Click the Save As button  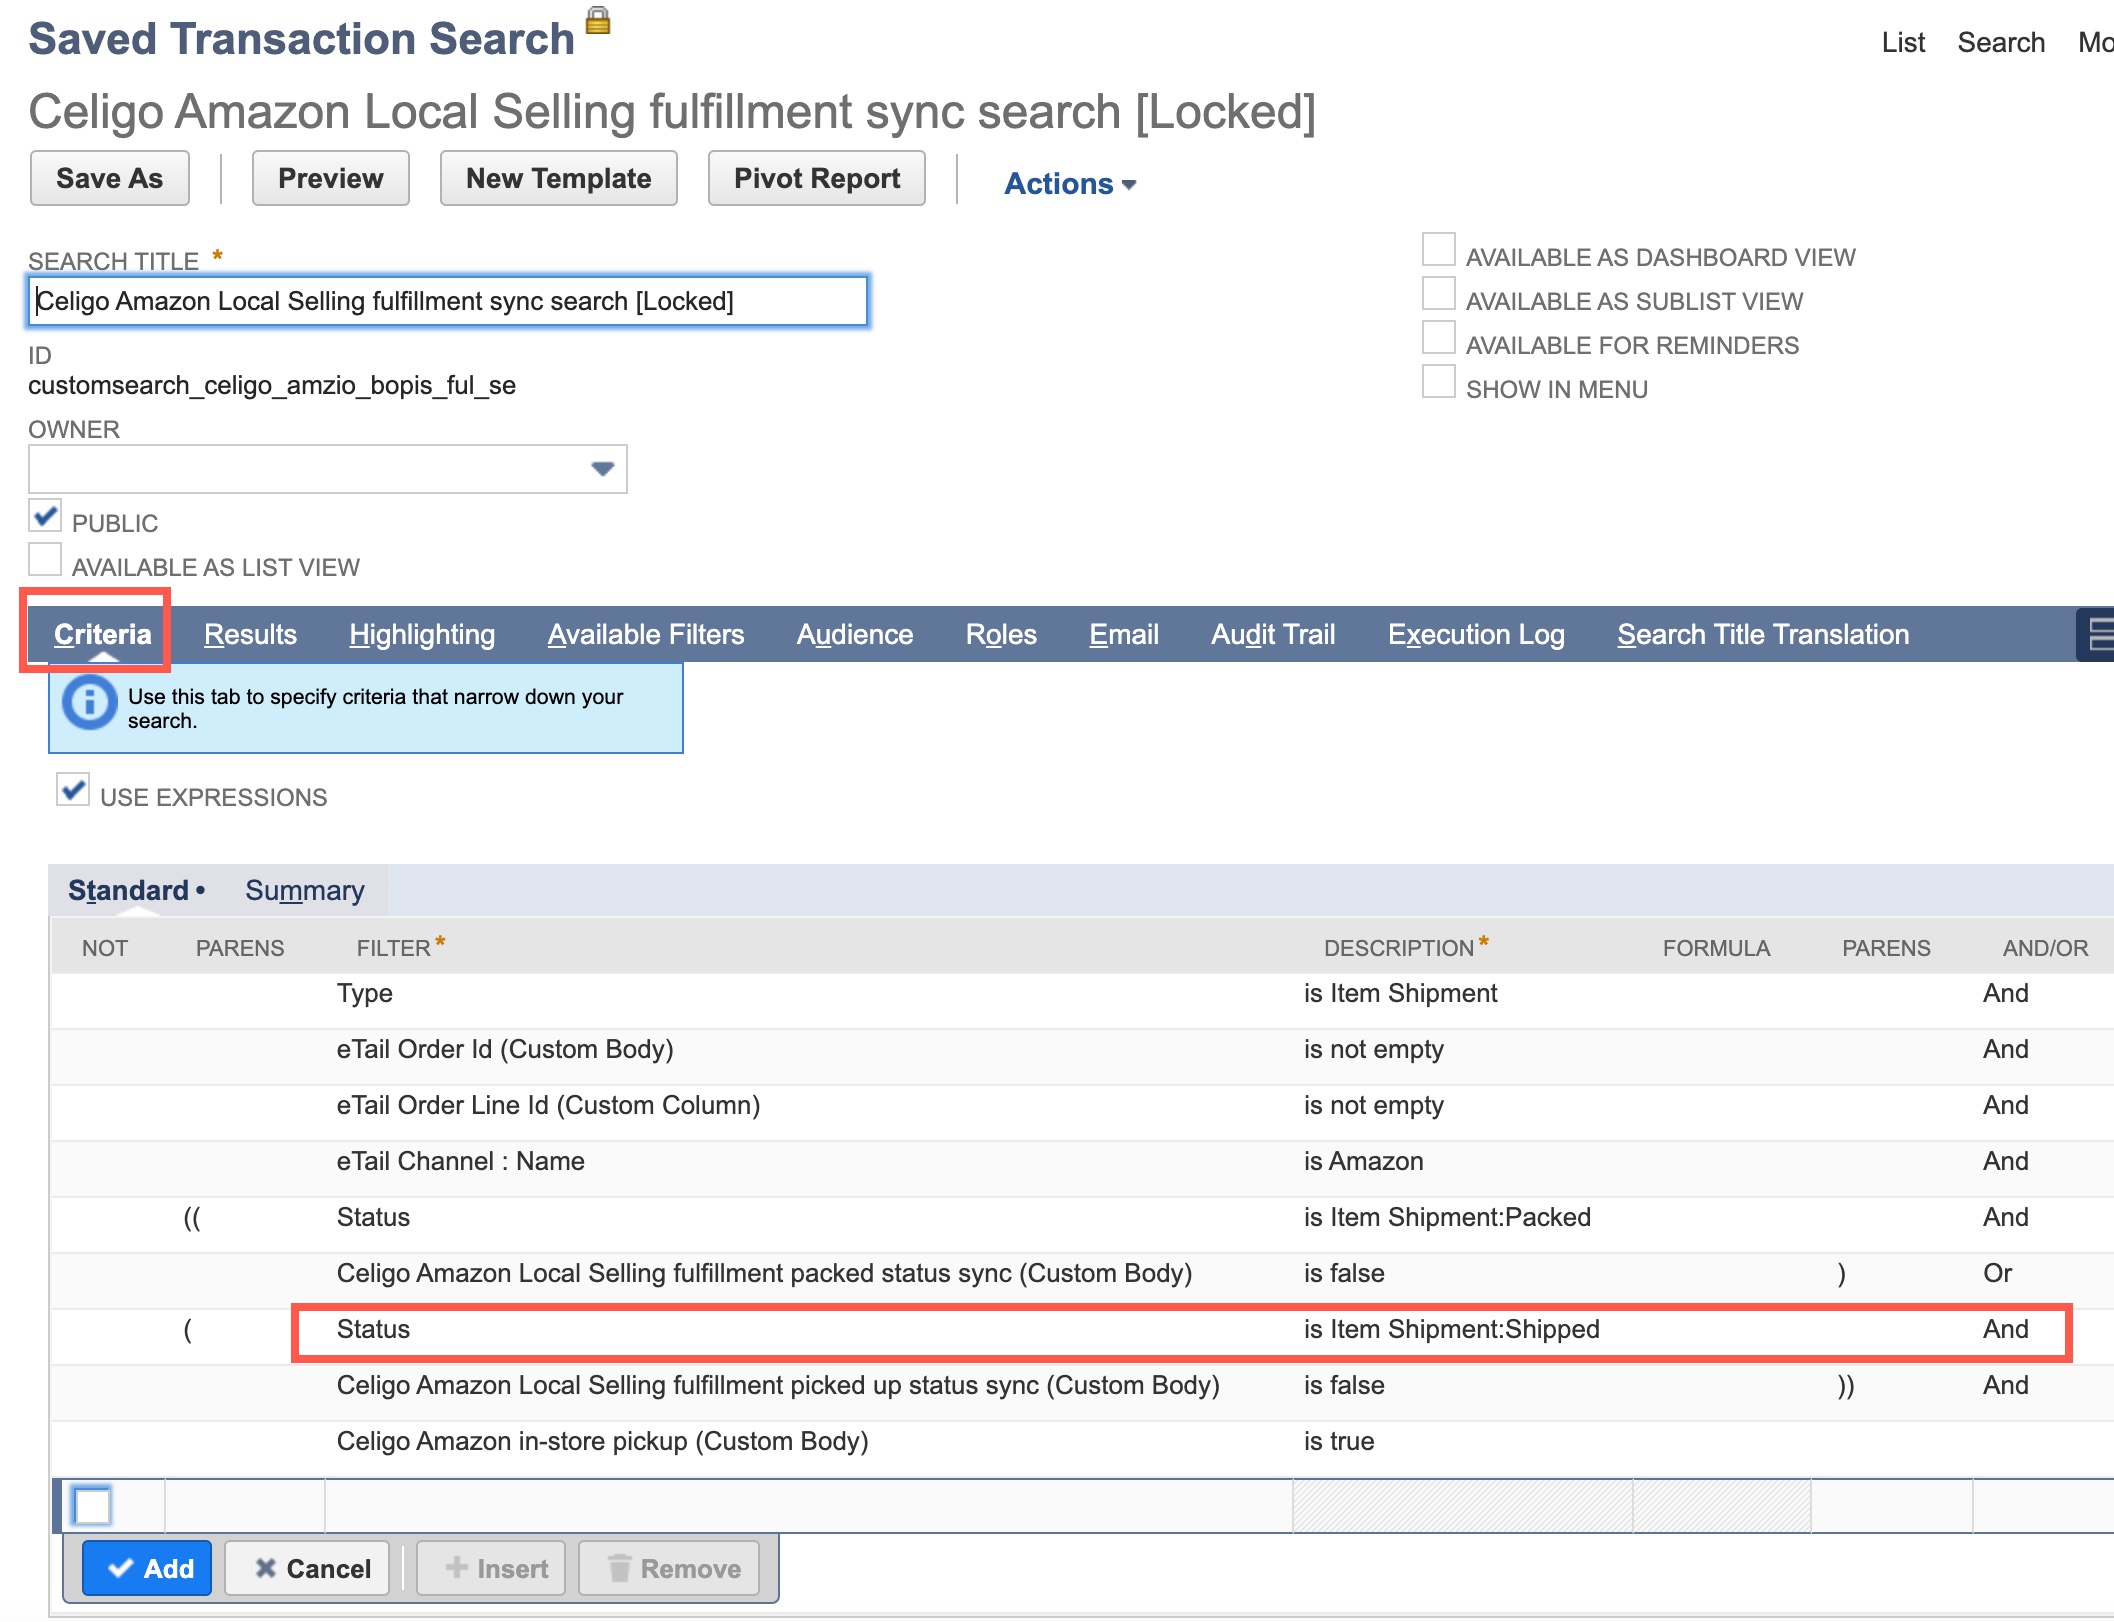click(x=110, y=178)
